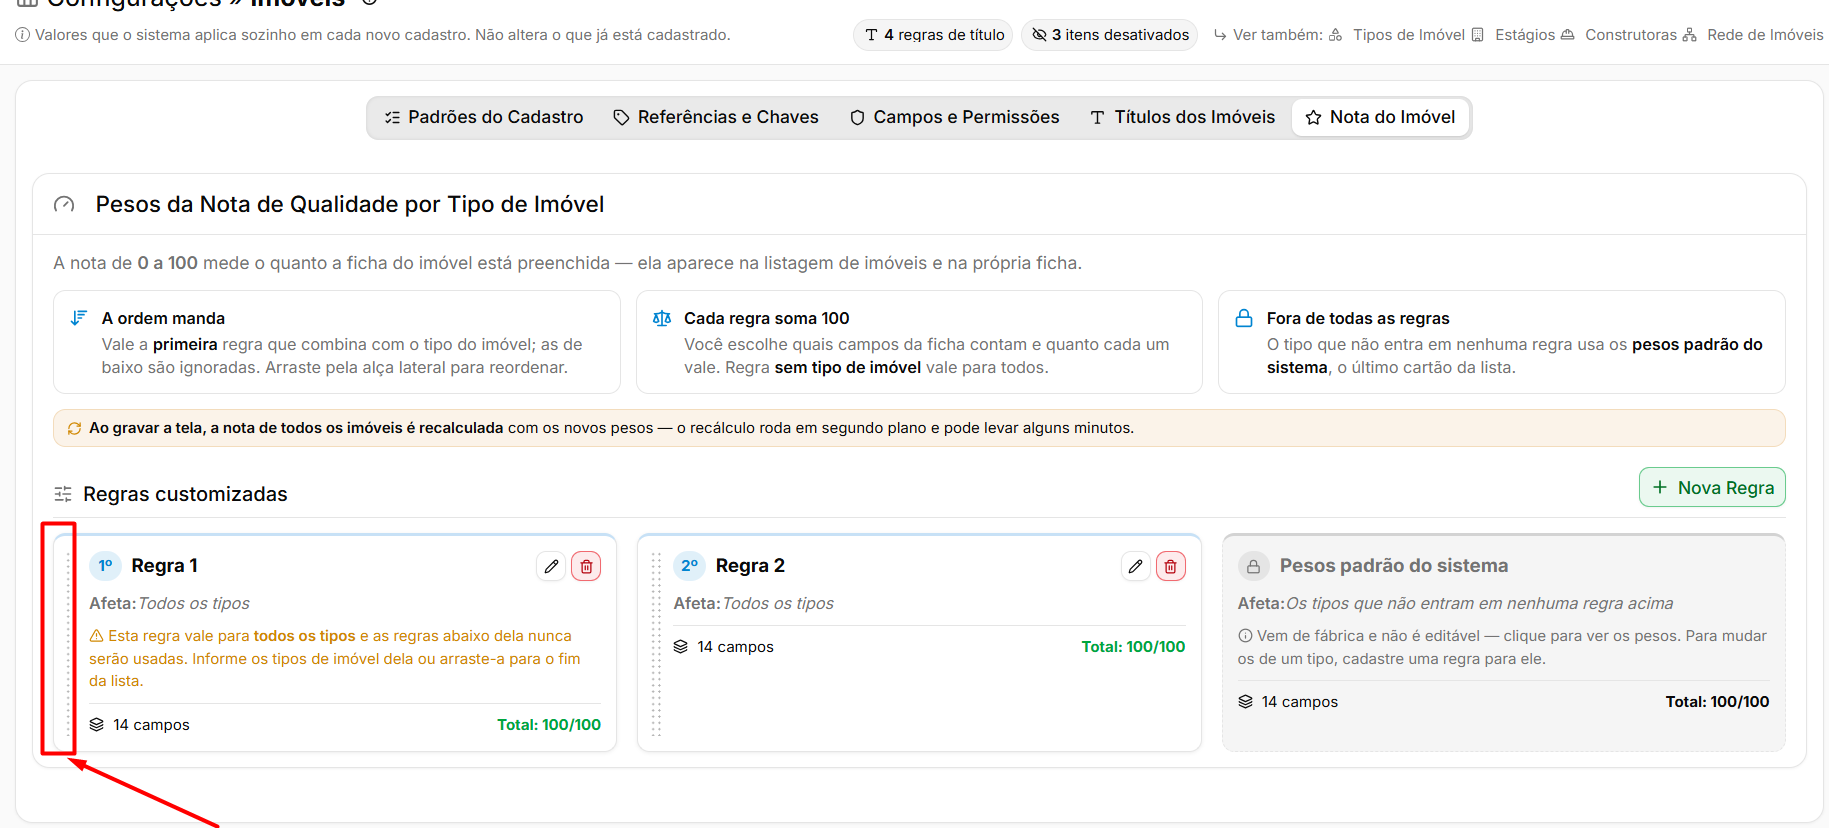This screenshot has height=828, width=1829.
Task: Click the layers icon in Pesos padrão card
Action: (1245, 702)
